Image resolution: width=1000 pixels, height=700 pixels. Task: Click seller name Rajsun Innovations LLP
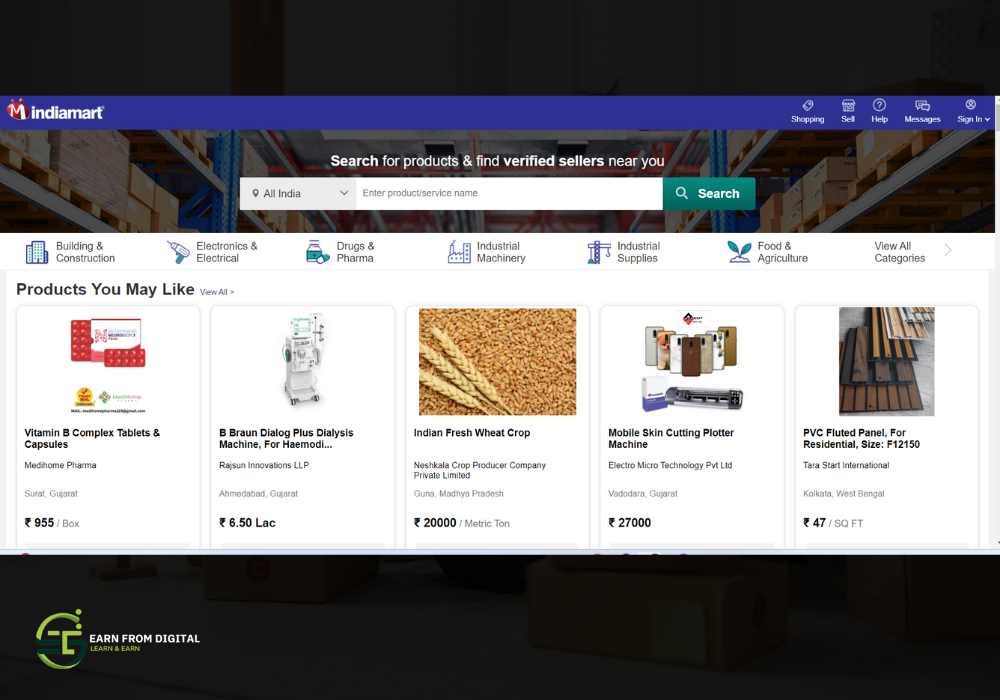point(263,465)
